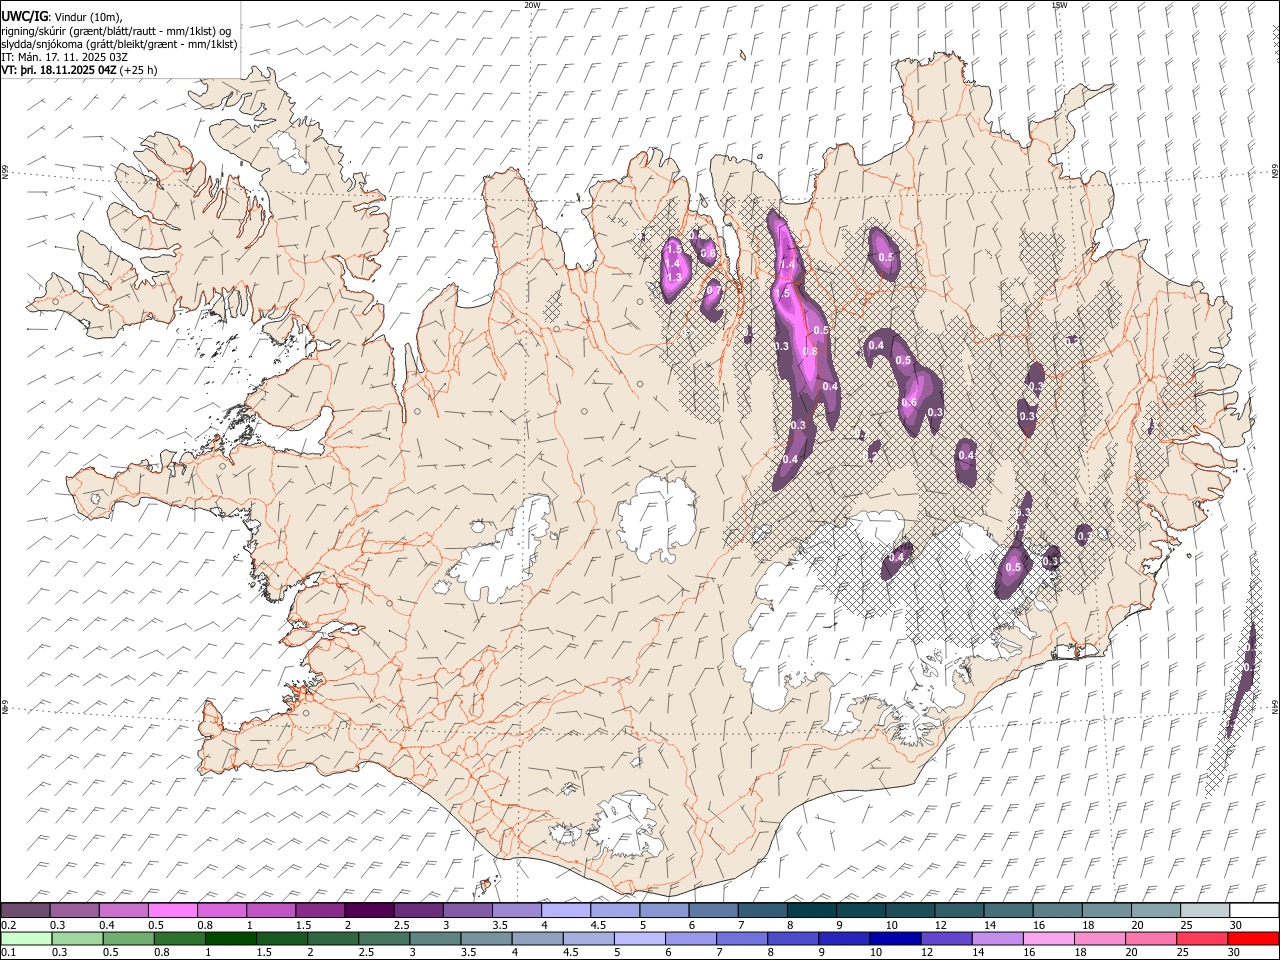Click the '20W' longitude label
Viewport: 1280px width, 960px height.
point(532,5)
